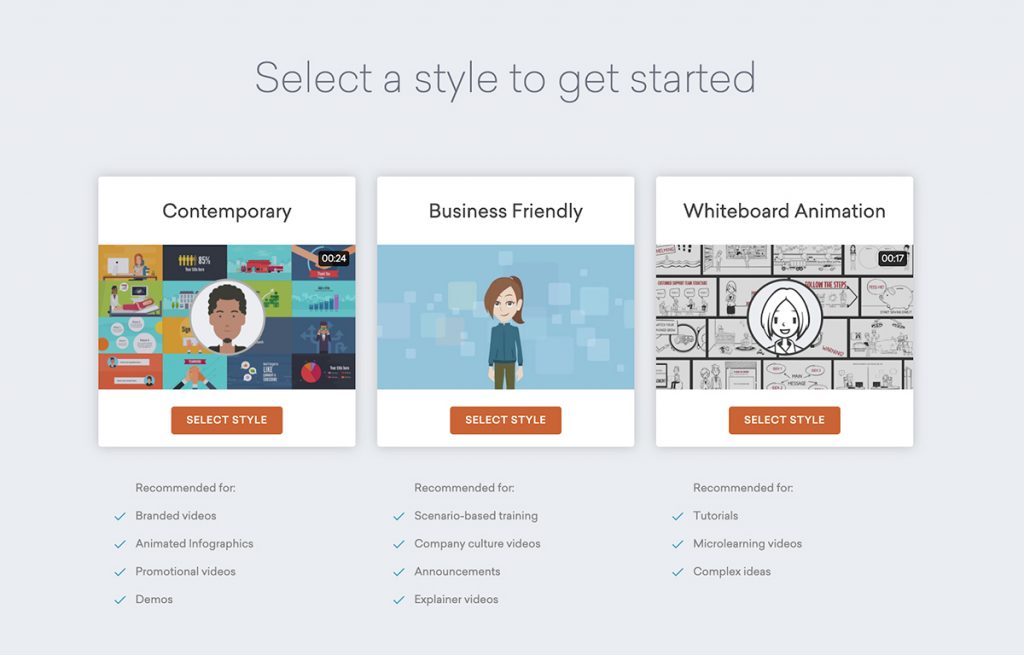Click the circular sketch avatar in Whiteboard preview
Image resolution: width=1024 pixels, height=655 pixels.
click(785, 317)
